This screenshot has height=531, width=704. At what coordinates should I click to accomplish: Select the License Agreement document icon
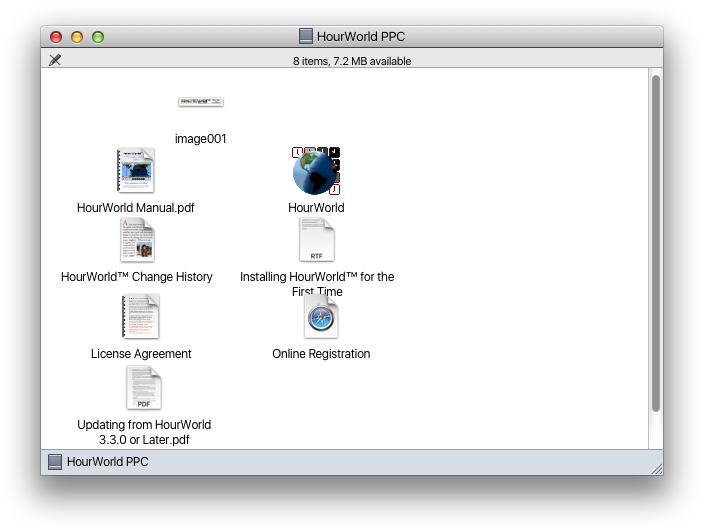point(141,317)
